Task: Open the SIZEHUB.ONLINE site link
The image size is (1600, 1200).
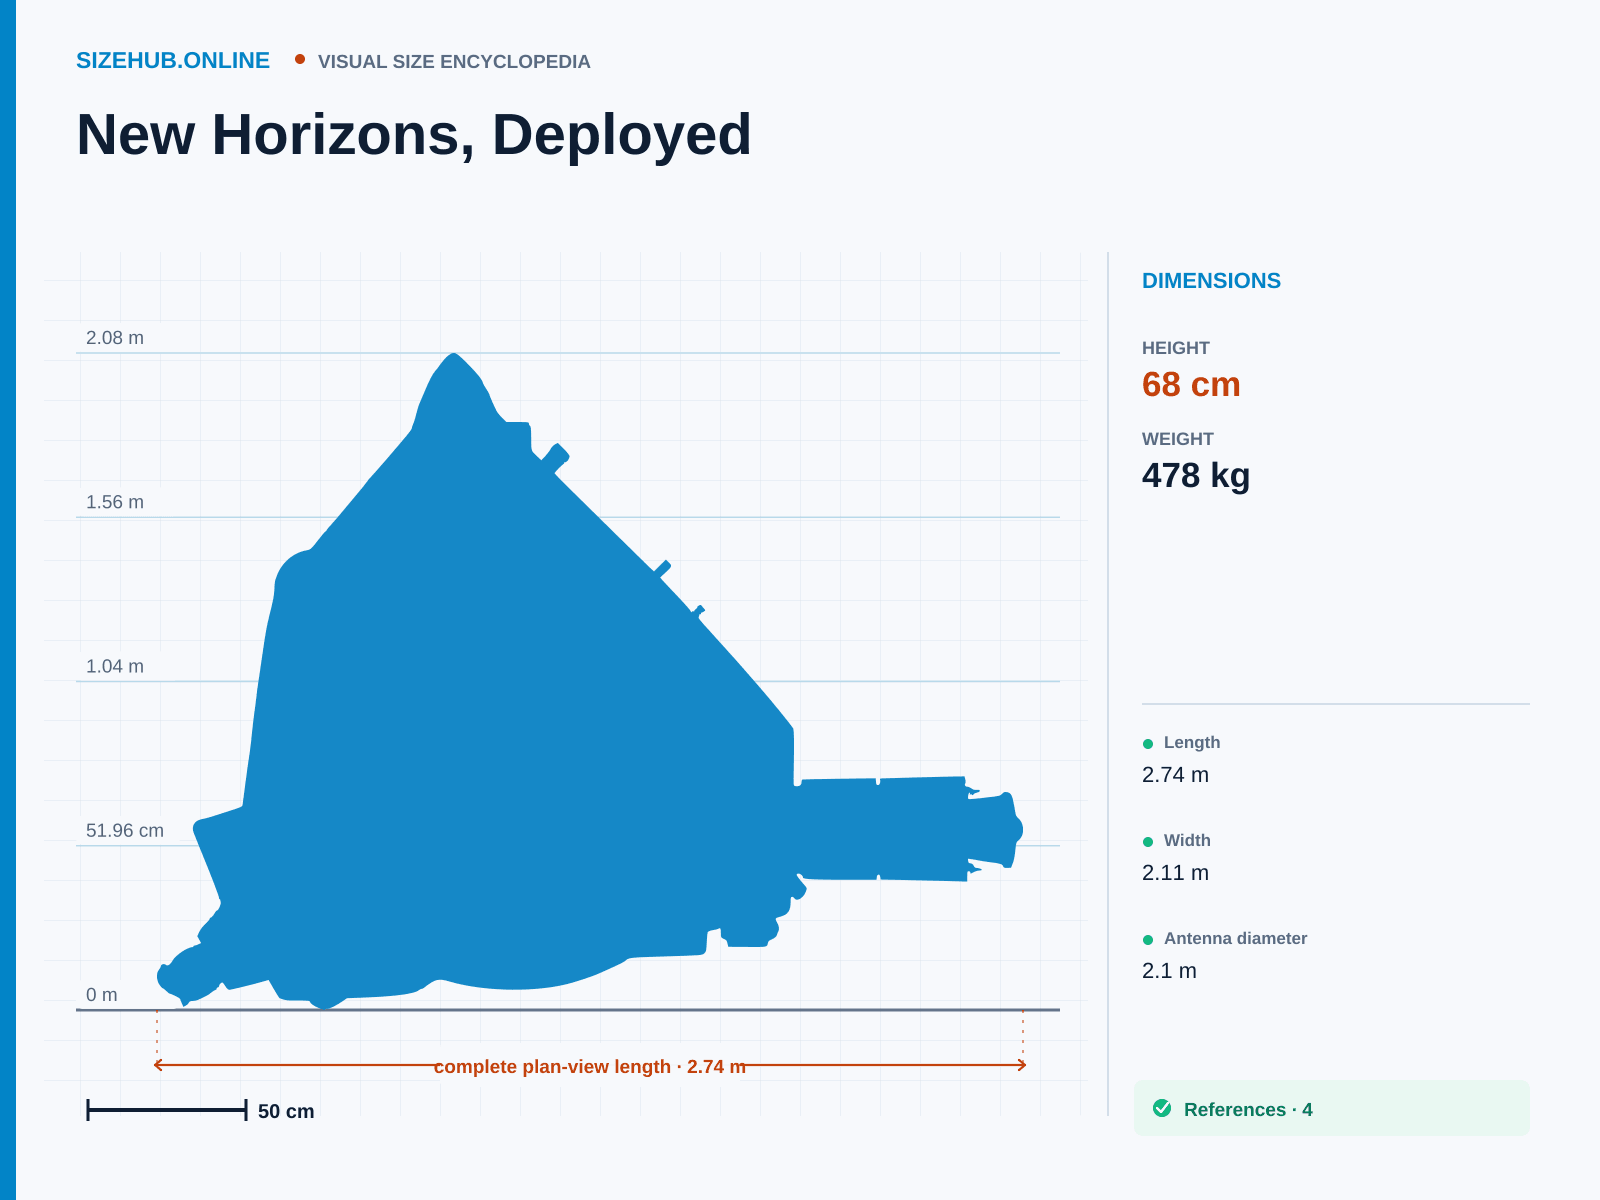Action: tap(173, 61)
